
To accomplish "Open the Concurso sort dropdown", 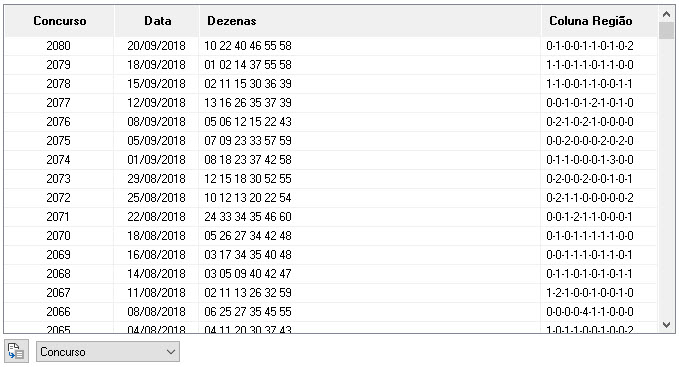I will pyautogui.click(x=107, y=351).
